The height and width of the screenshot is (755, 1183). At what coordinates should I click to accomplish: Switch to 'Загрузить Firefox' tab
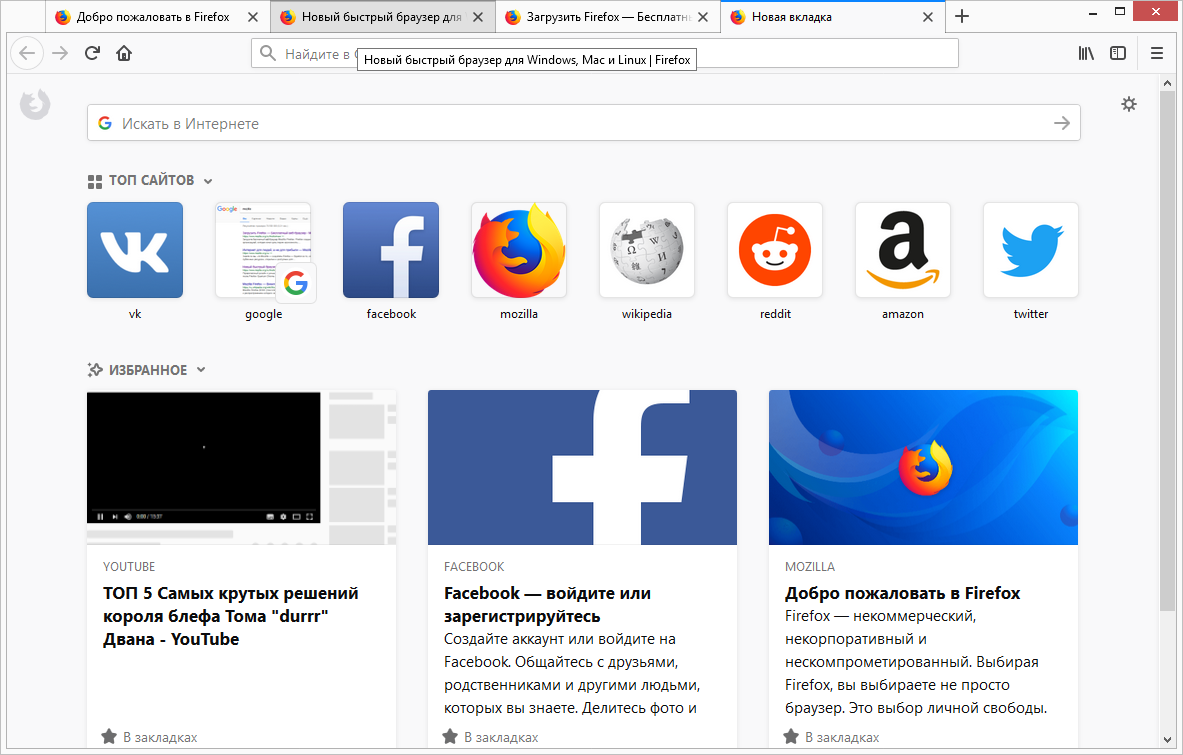[x=608, y=17]
